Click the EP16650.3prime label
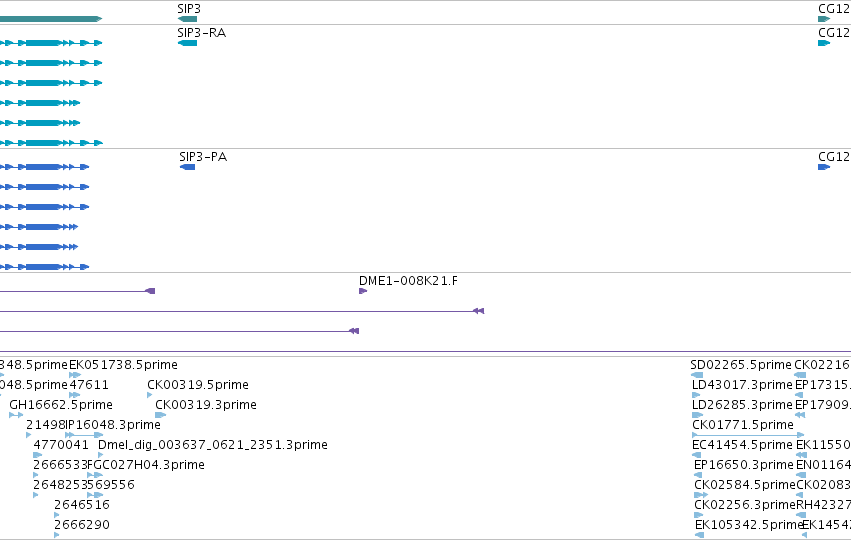This screenshot has height=540, width=851. [x=744, y=465]
